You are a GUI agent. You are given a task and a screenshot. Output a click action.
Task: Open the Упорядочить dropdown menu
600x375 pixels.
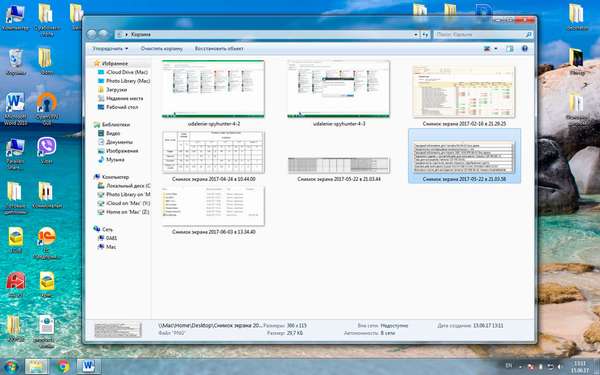coord(110,49)
